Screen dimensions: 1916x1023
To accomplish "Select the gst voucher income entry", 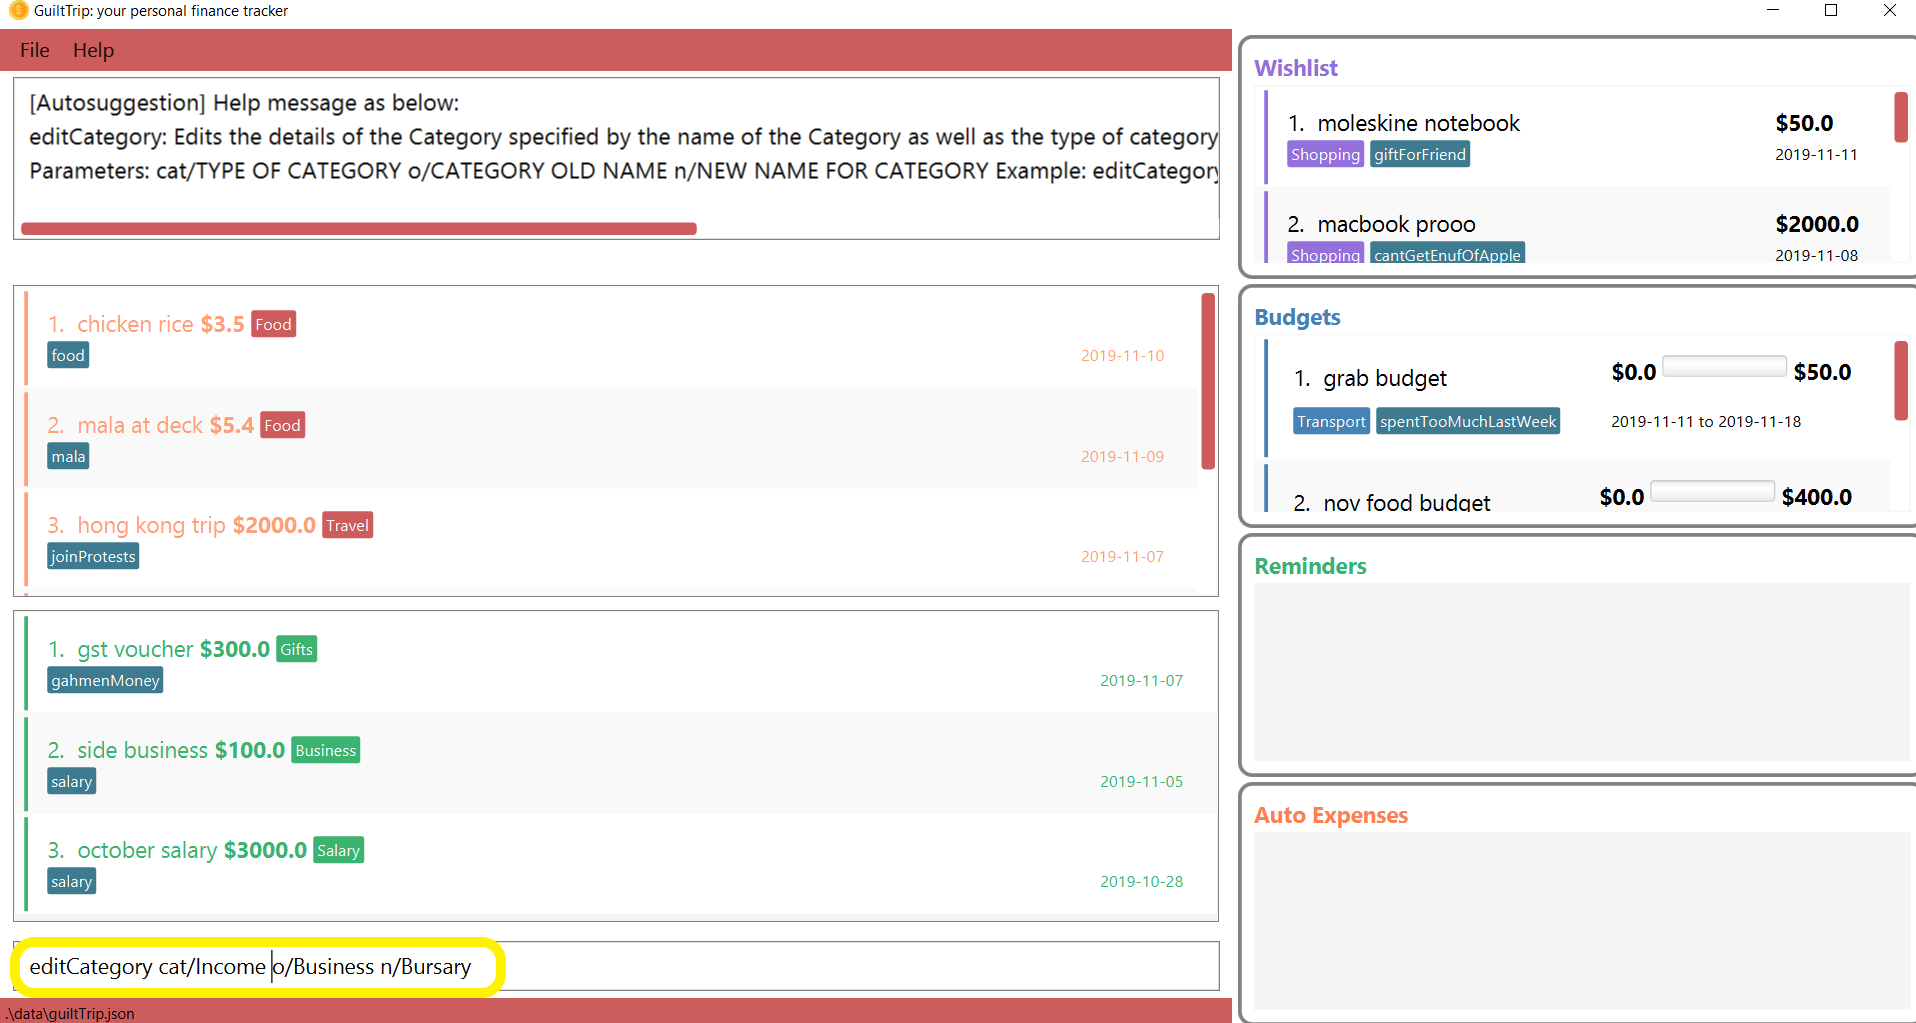I will [x=621, y=663].
